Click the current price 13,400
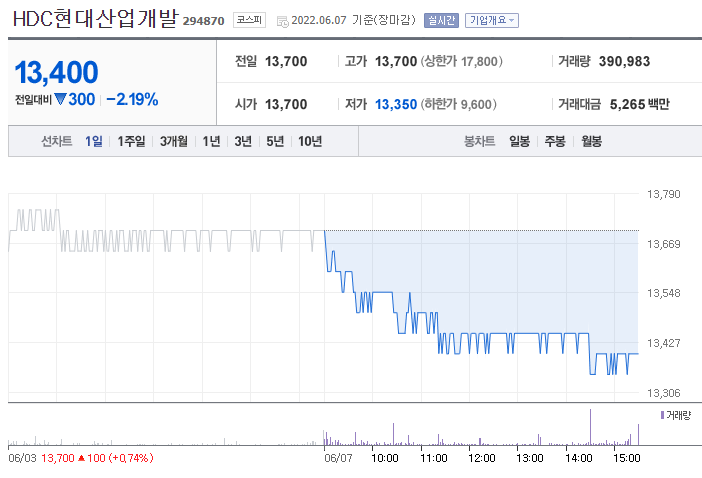 point(56,72)
